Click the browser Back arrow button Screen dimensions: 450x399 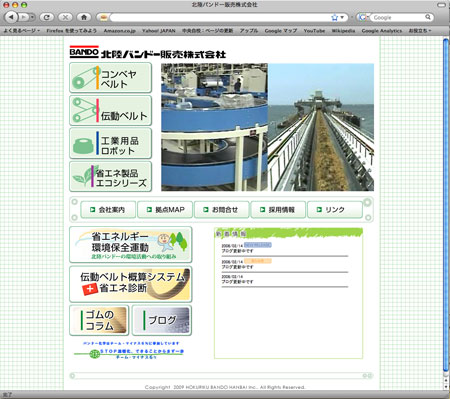pos(11,17)
